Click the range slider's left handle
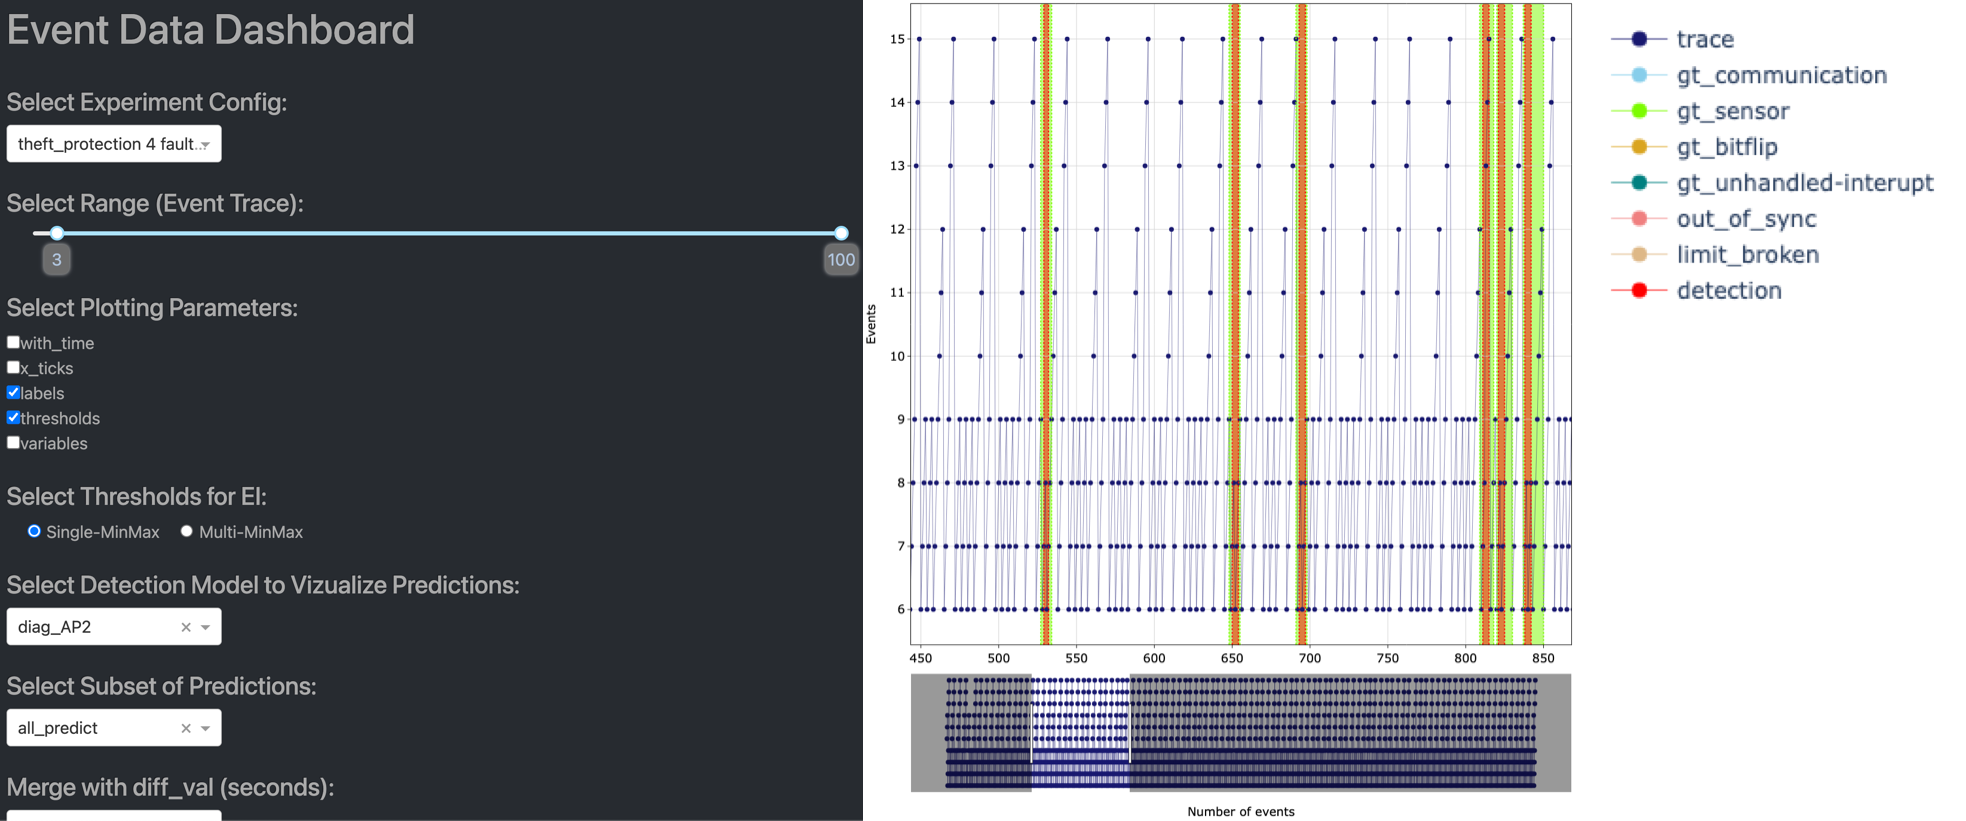The height and width of the screenshot is (821, 1966). (57, 233)
